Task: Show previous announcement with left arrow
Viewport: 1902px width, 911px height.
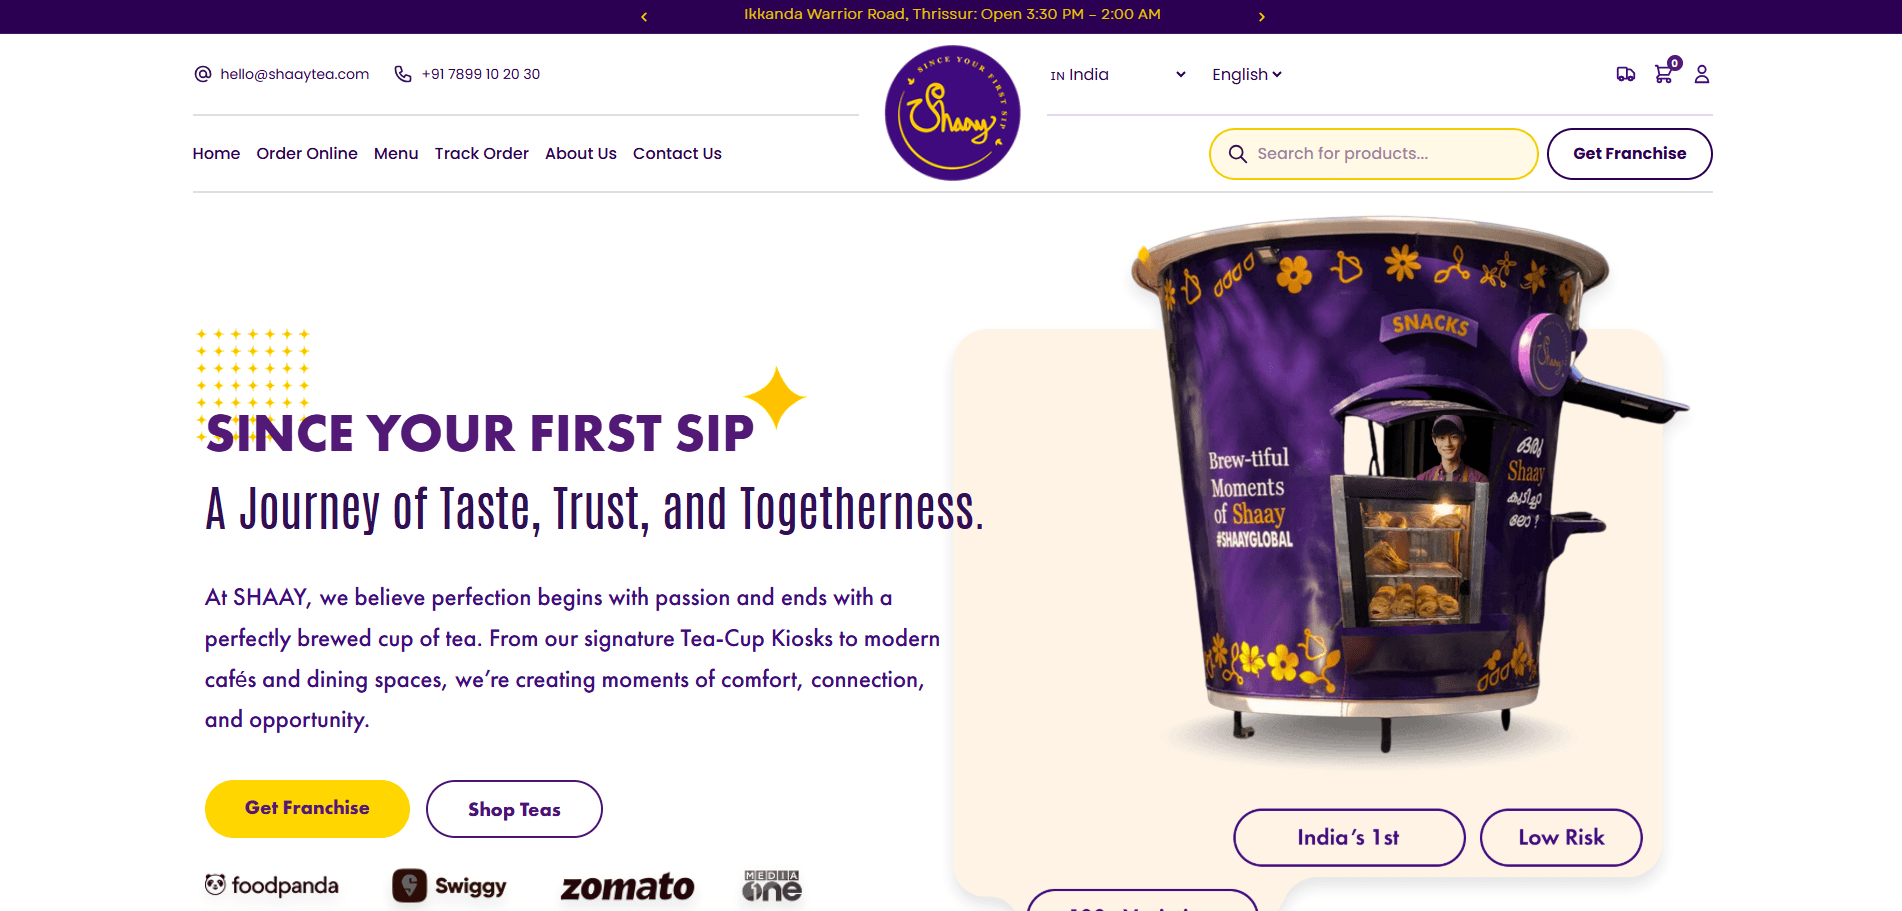Action: (644, 17)
